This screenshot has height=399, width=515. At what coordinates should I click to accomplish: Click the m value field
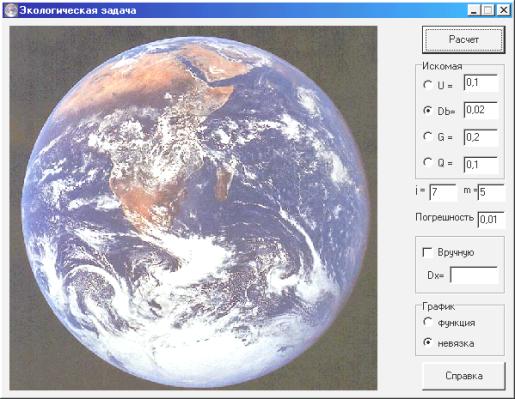pos(491,192)
